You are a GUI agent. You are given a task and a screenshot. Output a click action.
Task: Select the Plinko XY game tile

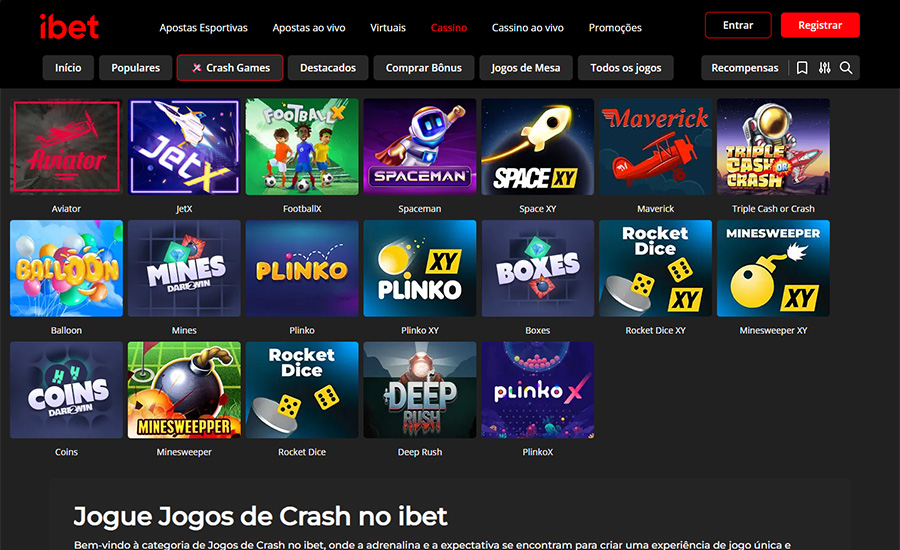[420, 268]
